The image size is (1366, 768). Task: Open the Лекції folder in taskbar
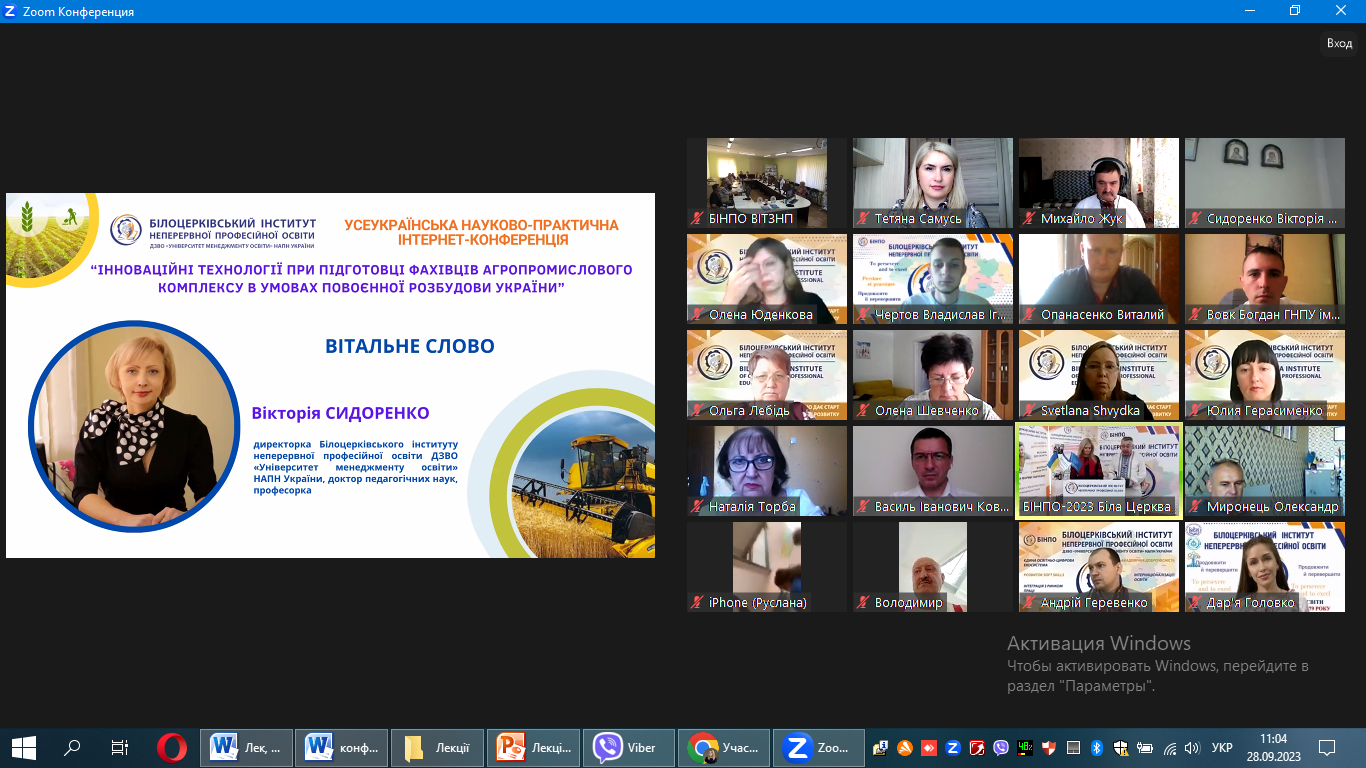click(x=437, y=747)
